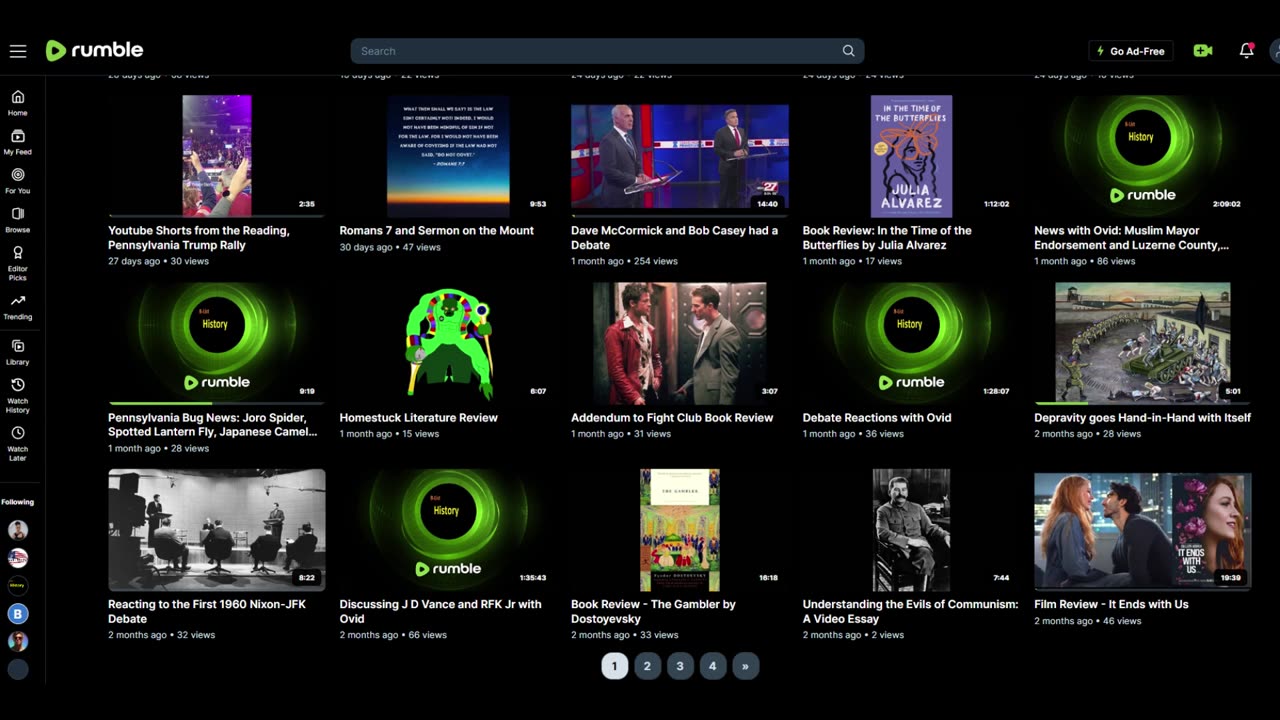Open 'News with Ovid: Muslim Mayor Endorsement' title
The width and height of the screenshot is (1280, 720).
coord(1132,238)
